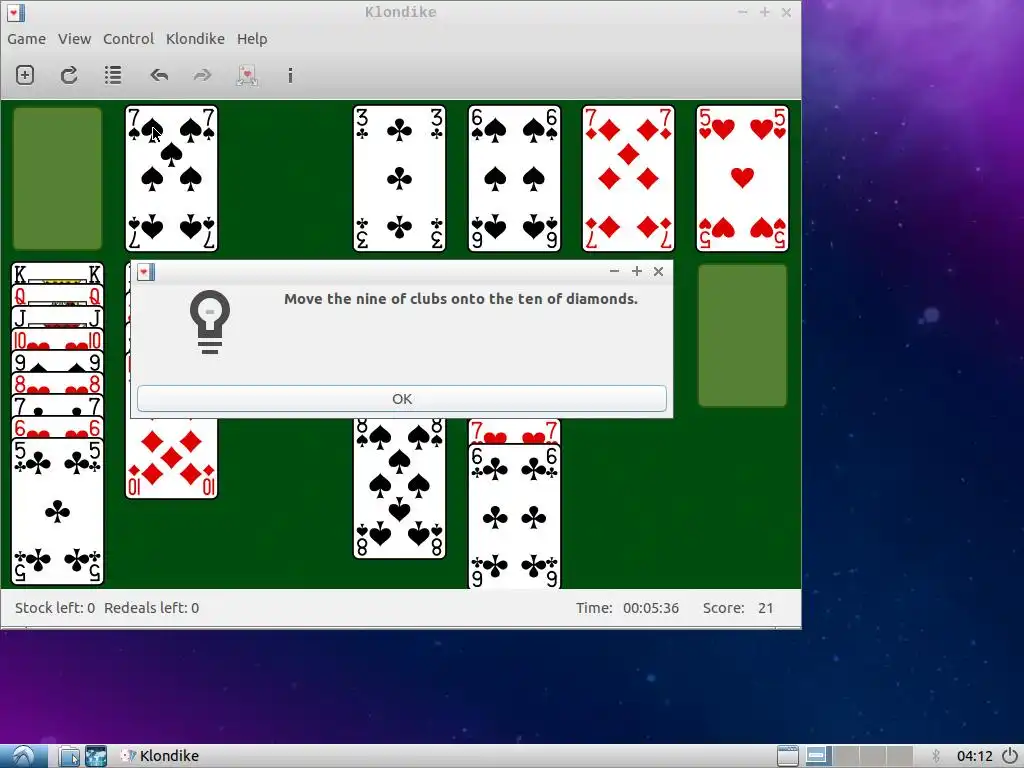Open the Game menu
This screenshot has width=1024, height=768.
click(x=26, y=39)
